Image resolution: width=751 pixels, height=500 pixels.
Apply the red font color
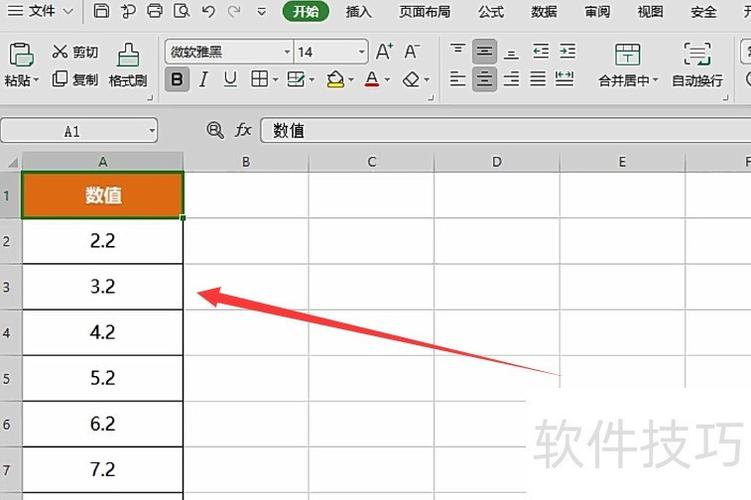372,80
